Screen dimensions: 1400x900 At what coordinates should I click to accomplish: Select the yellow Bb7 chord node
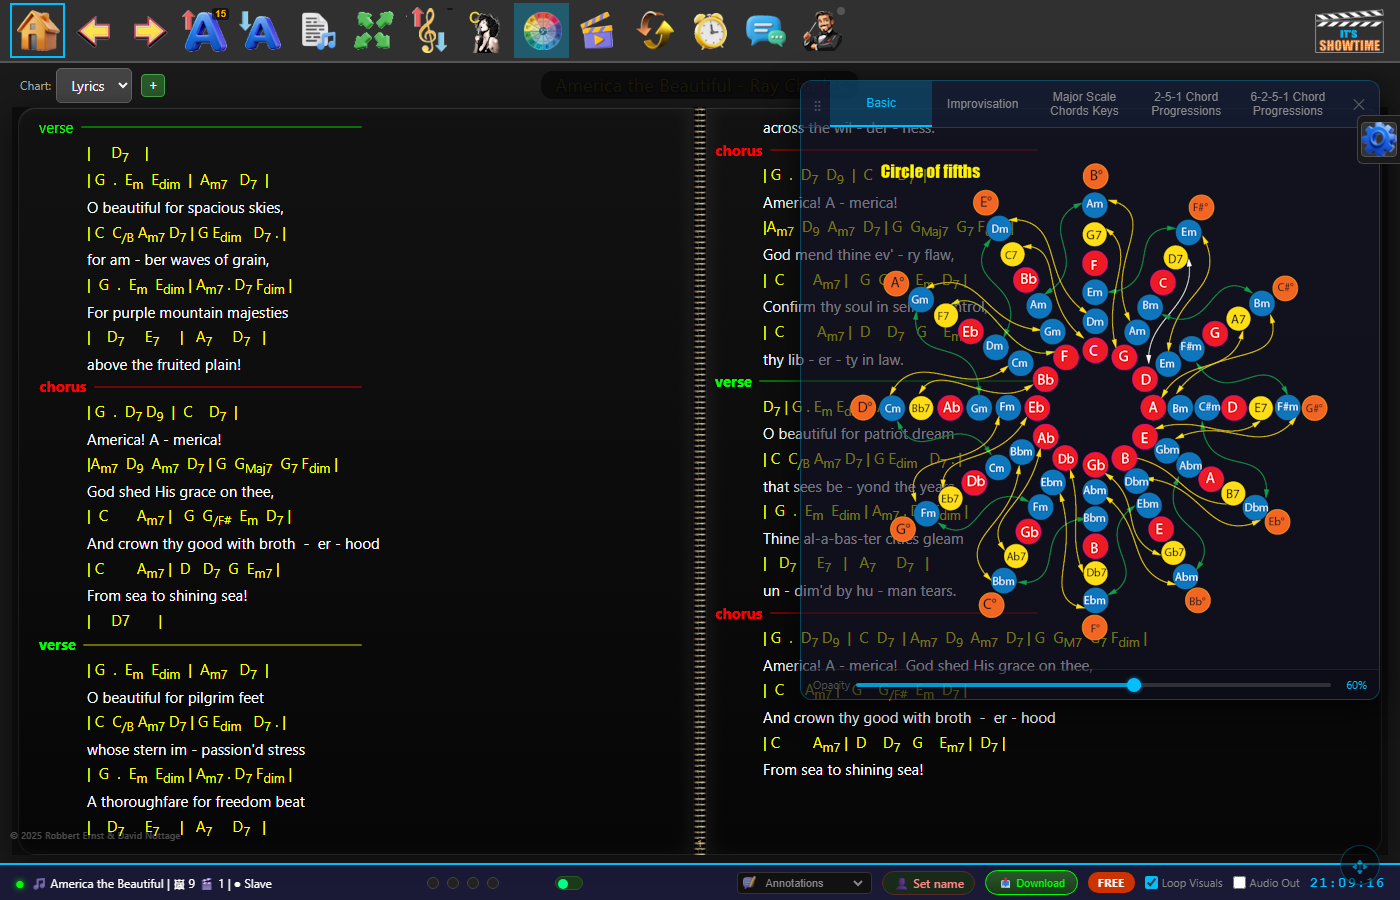921,408
